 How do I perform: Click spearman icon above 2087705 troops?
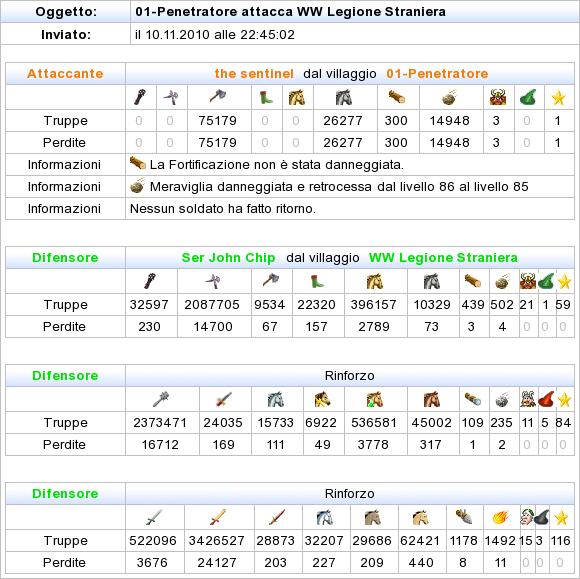pos(213,282)
